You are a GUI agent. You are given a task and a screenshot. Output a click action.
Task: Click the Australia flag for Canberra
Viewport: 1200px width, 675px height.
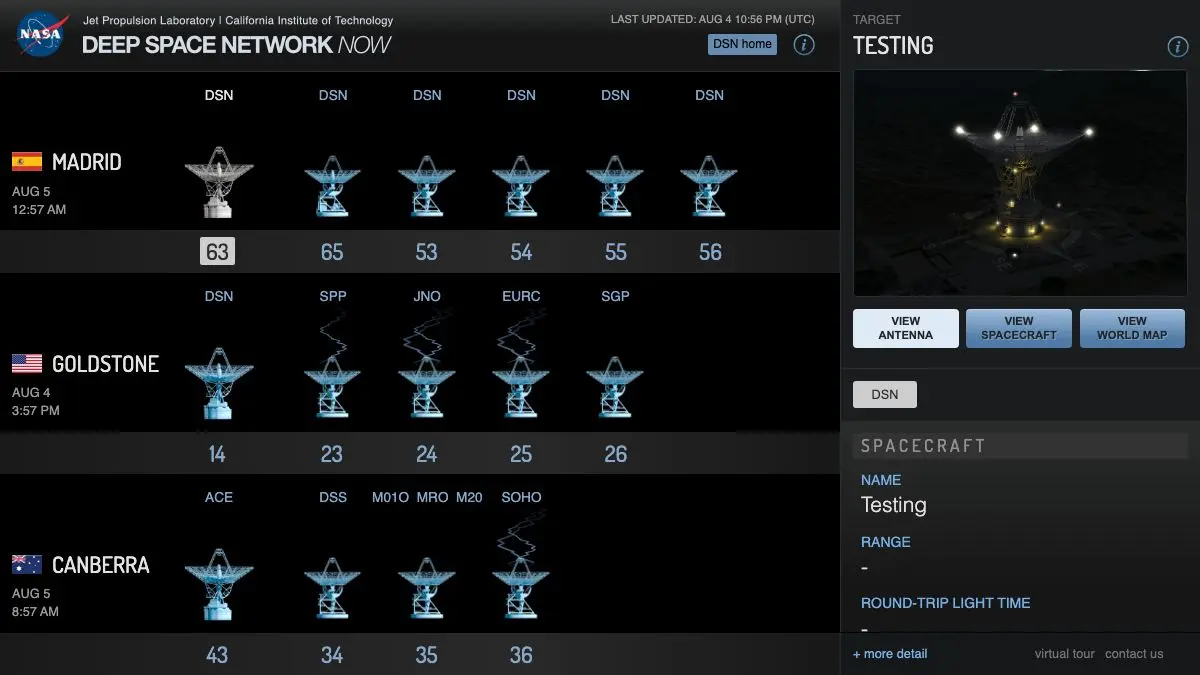[x=27, y=564]
